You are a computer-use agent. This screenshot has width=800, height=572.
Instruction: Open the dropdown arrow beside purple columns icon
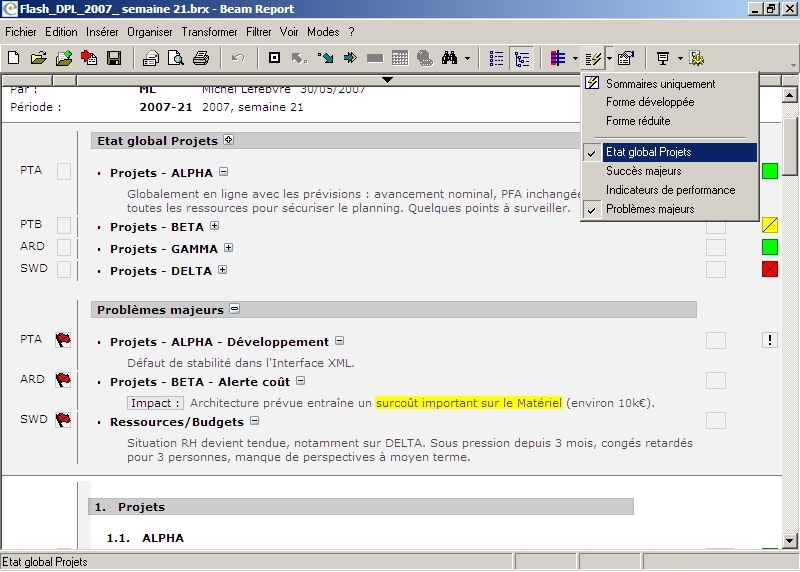point(575,59)
